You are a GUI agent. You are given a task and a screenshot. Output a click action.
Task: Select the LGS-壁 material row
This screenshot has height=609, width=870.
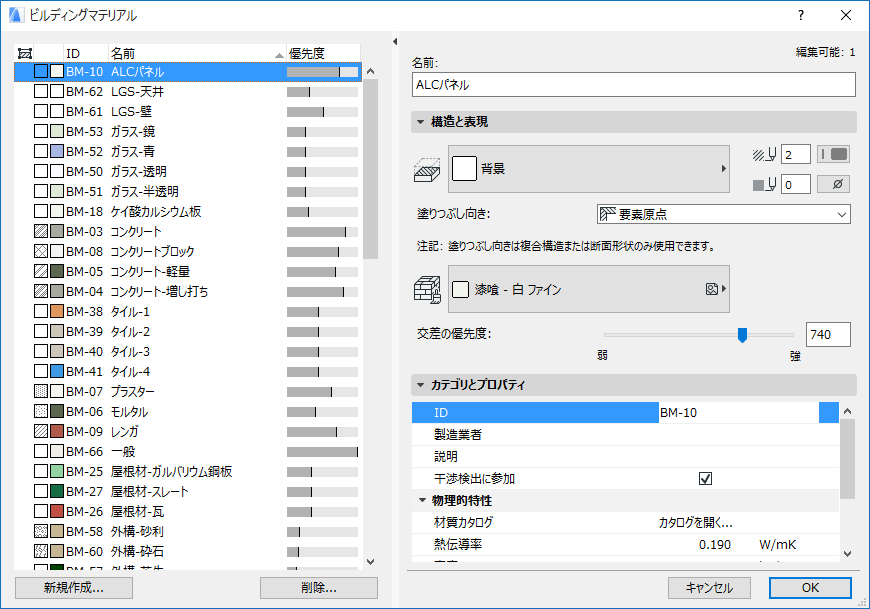(x=188, y=111)
